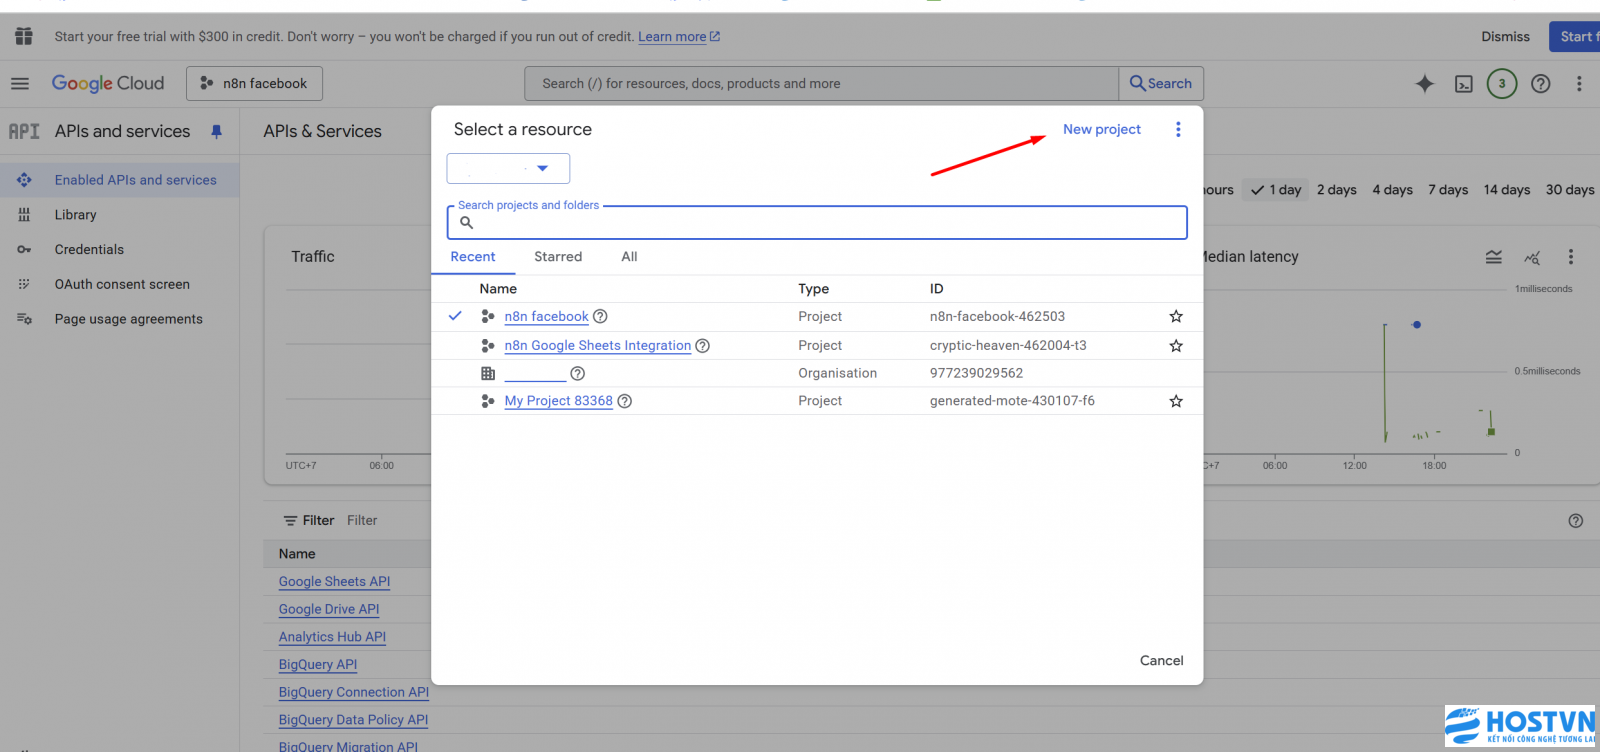Open BigQuery Data Policy API link

tap(353, 720)
